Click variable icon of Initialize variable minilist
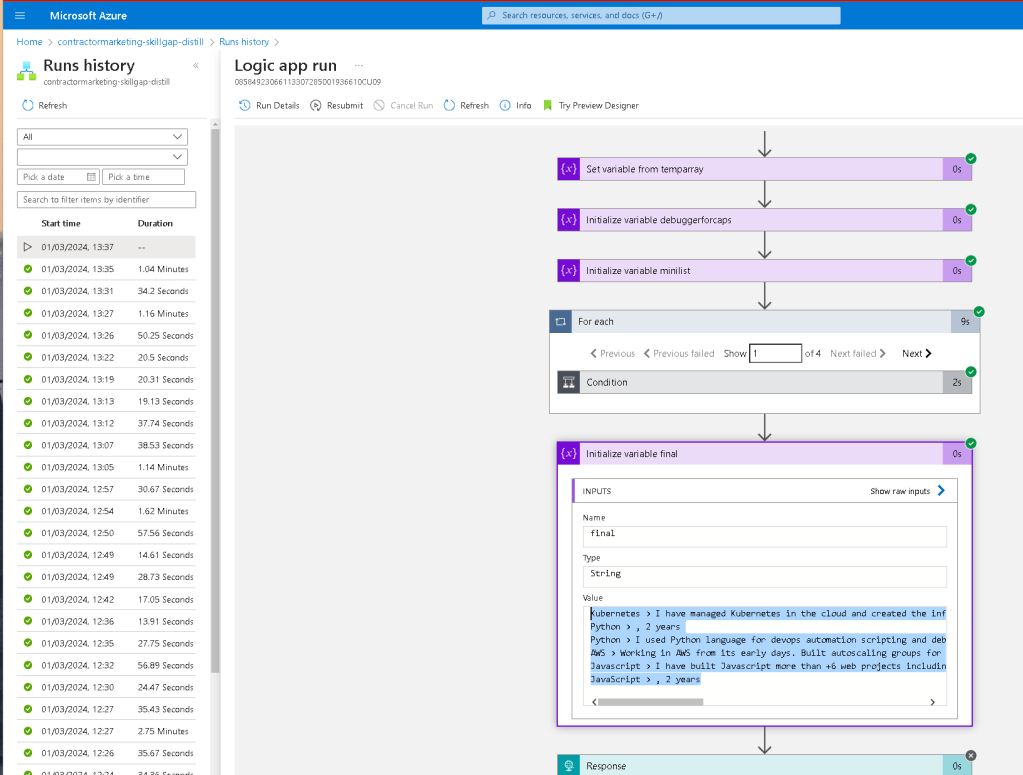 tap(569, 271)
